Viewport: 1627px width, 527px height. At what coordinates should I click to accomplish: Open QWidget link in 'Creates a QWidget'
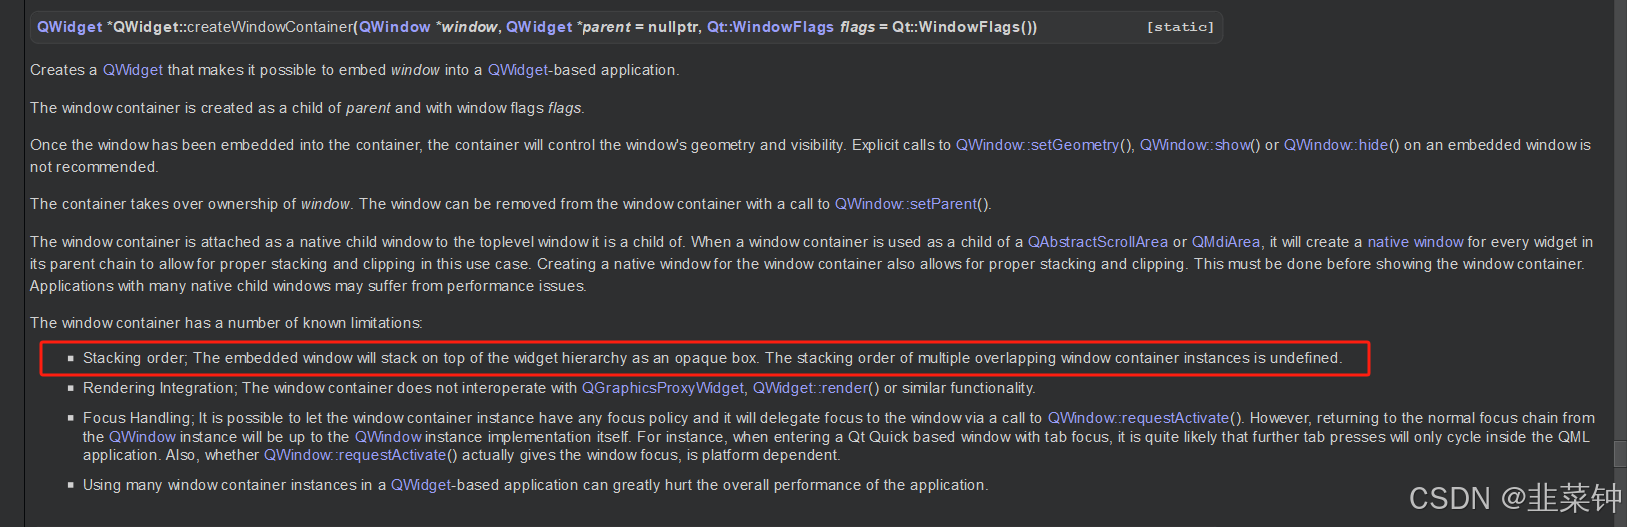133,70
